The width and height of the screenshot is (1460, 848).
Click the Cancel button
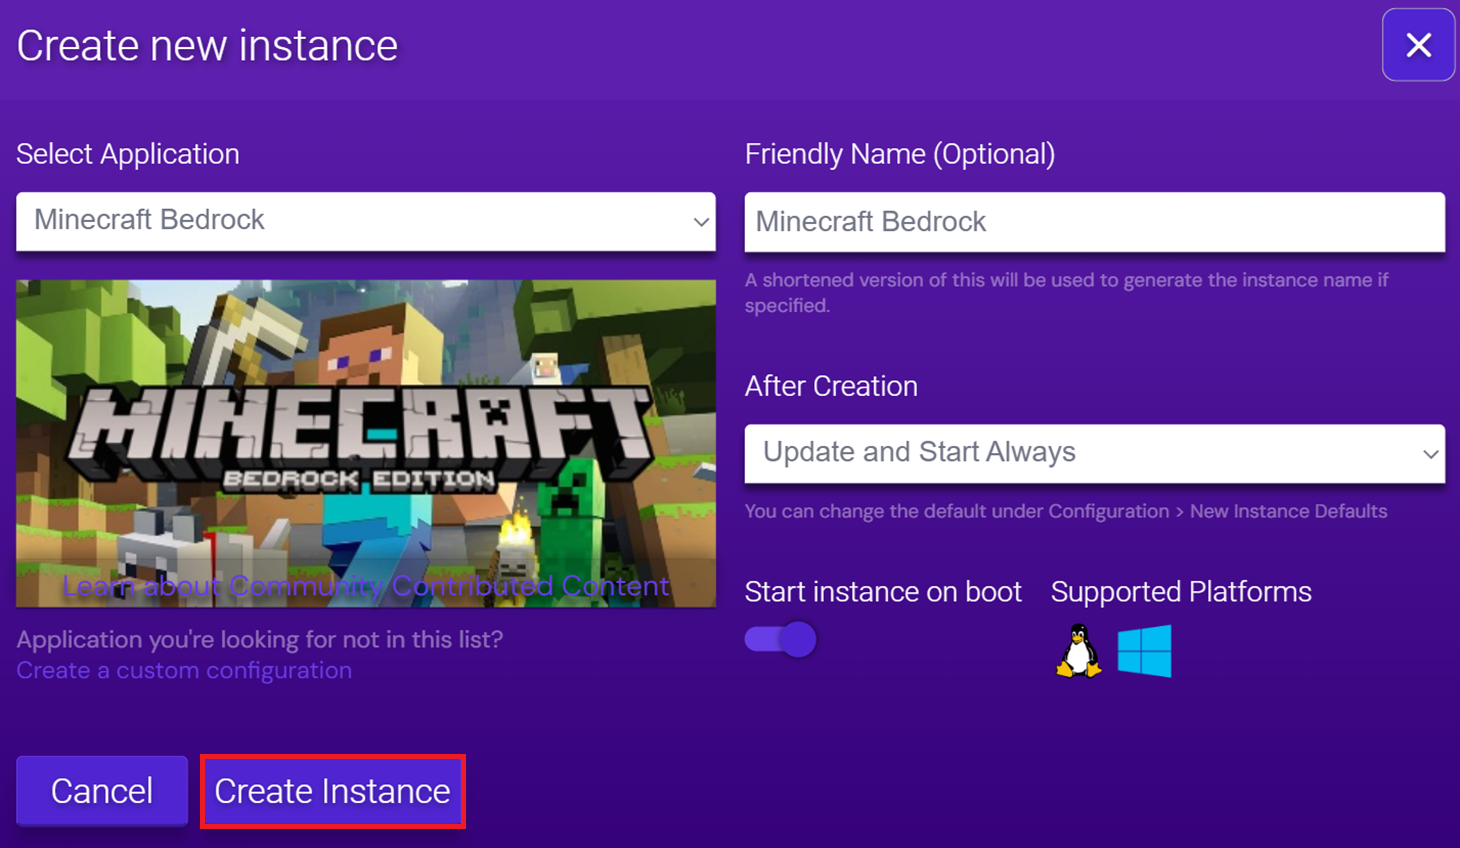point(101,791)
